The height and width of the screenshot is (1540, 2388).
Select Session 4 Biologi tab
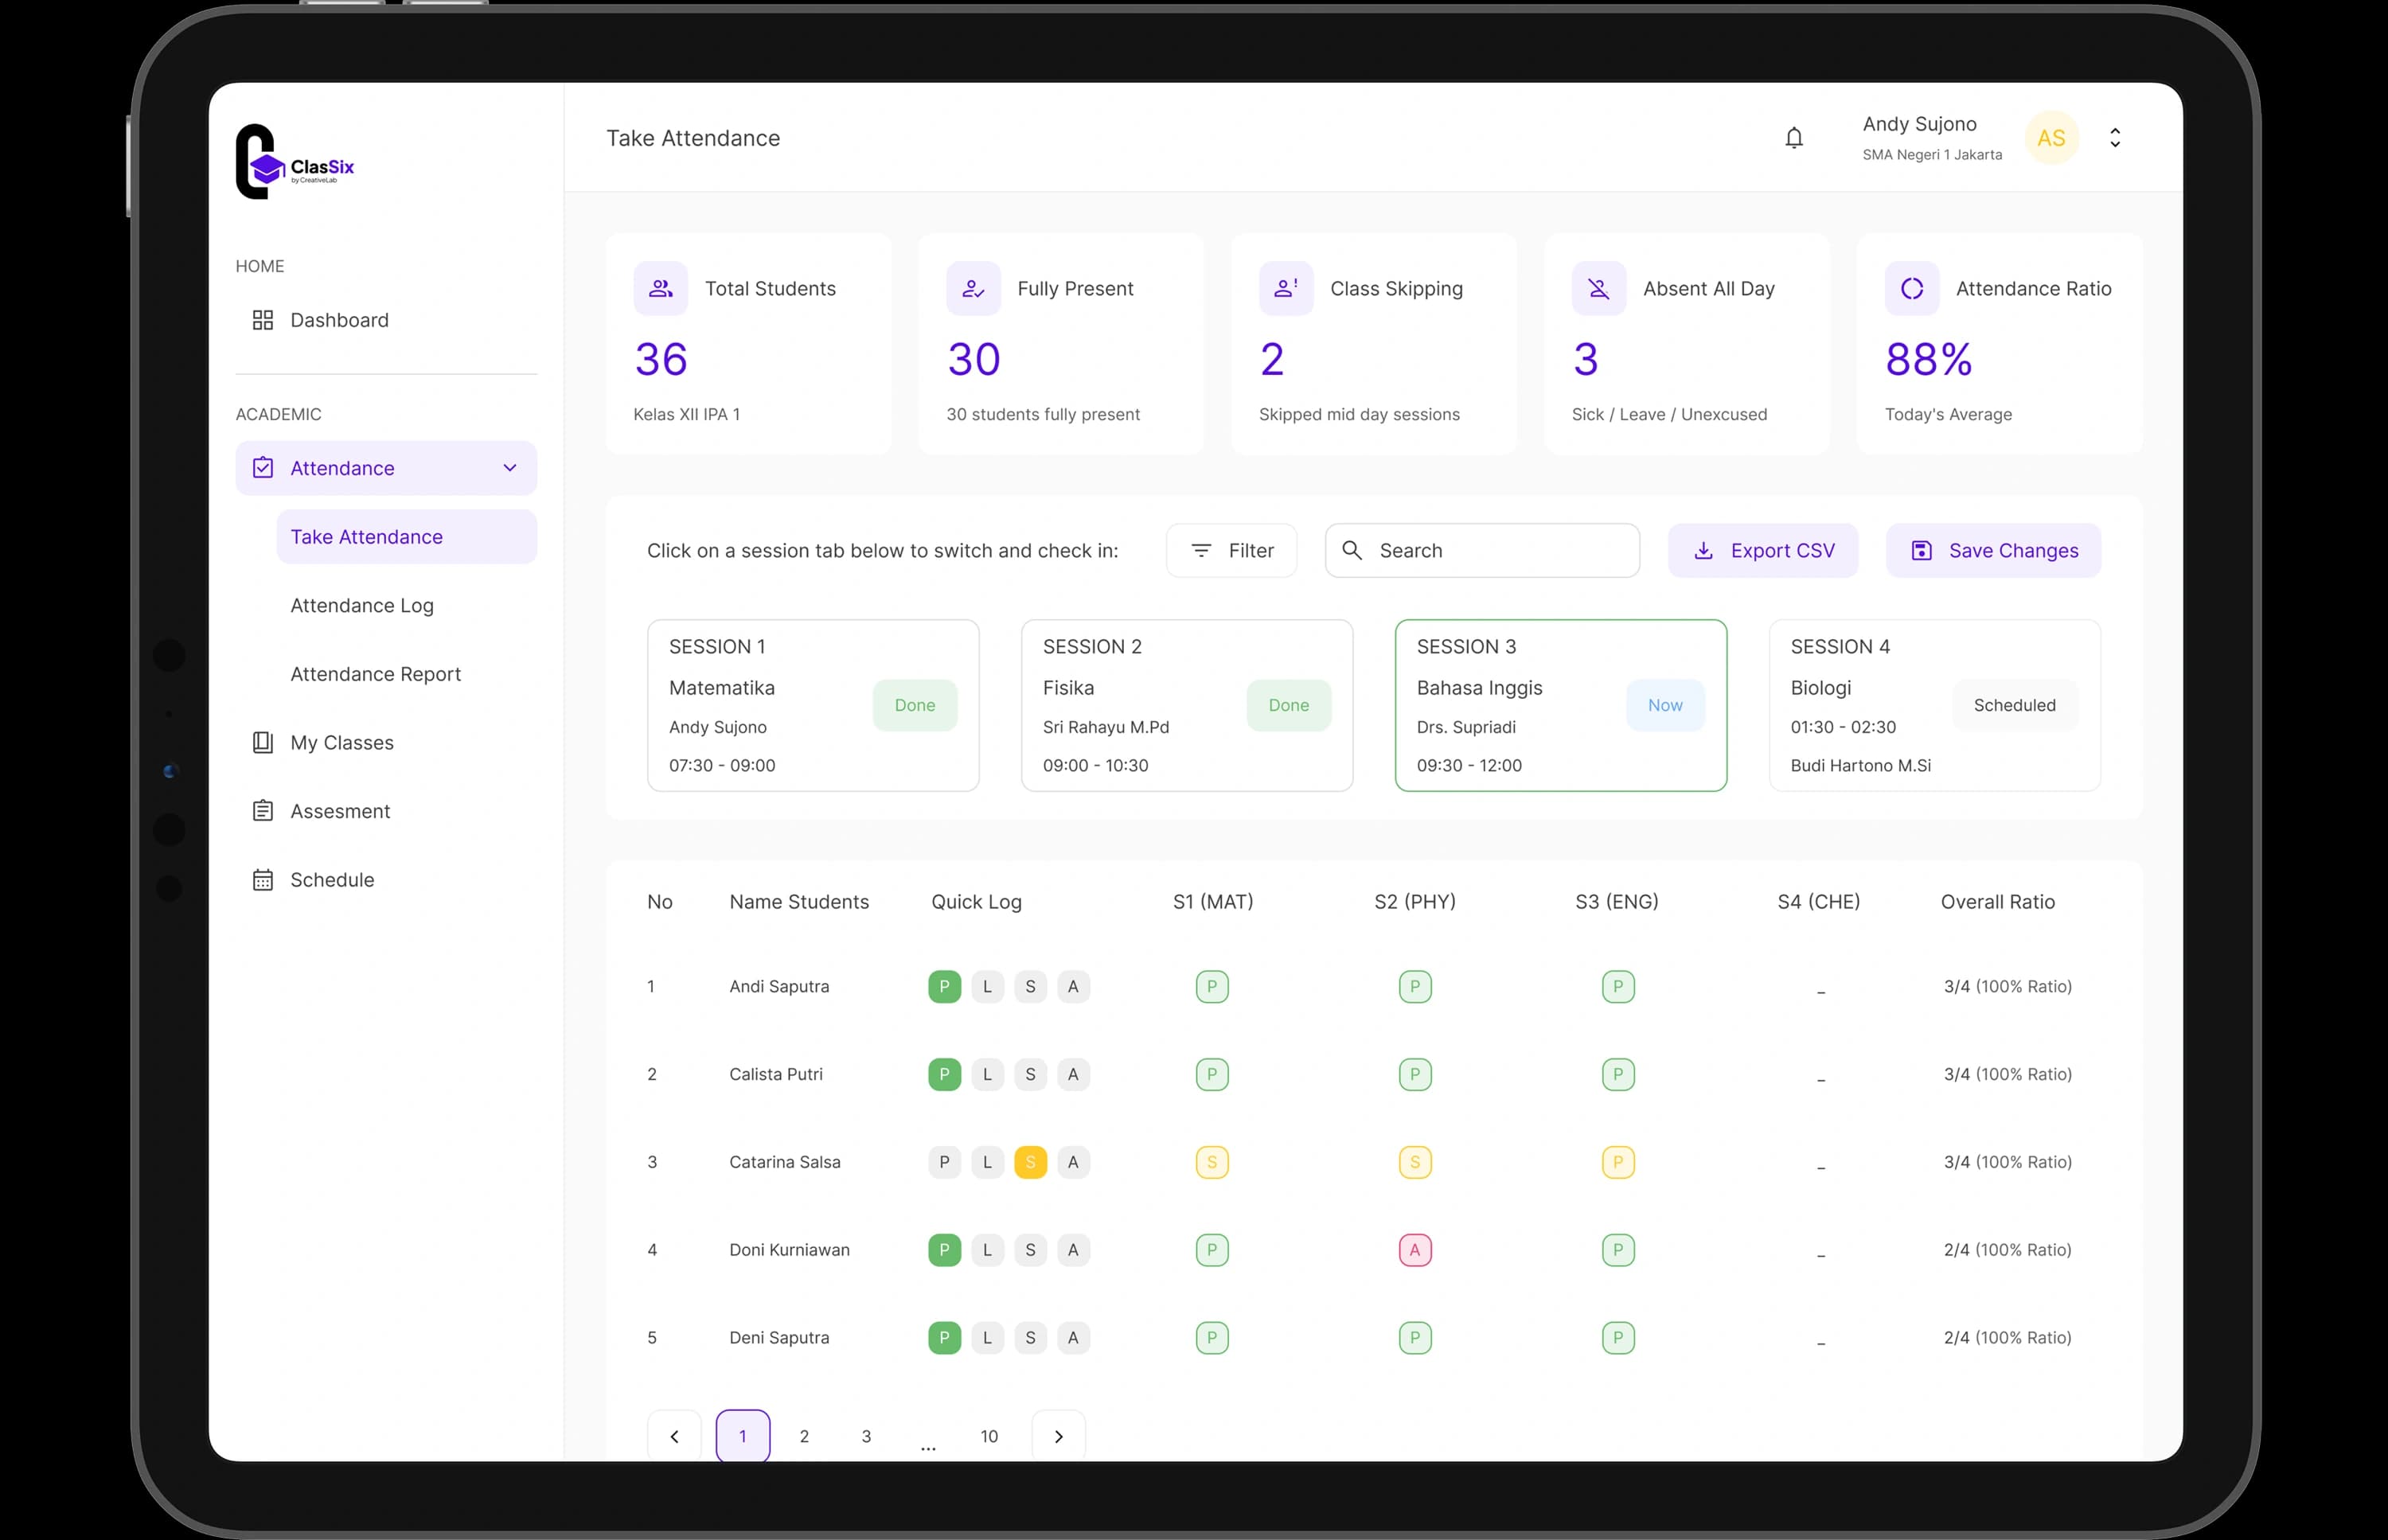[x=1935, y=706]
